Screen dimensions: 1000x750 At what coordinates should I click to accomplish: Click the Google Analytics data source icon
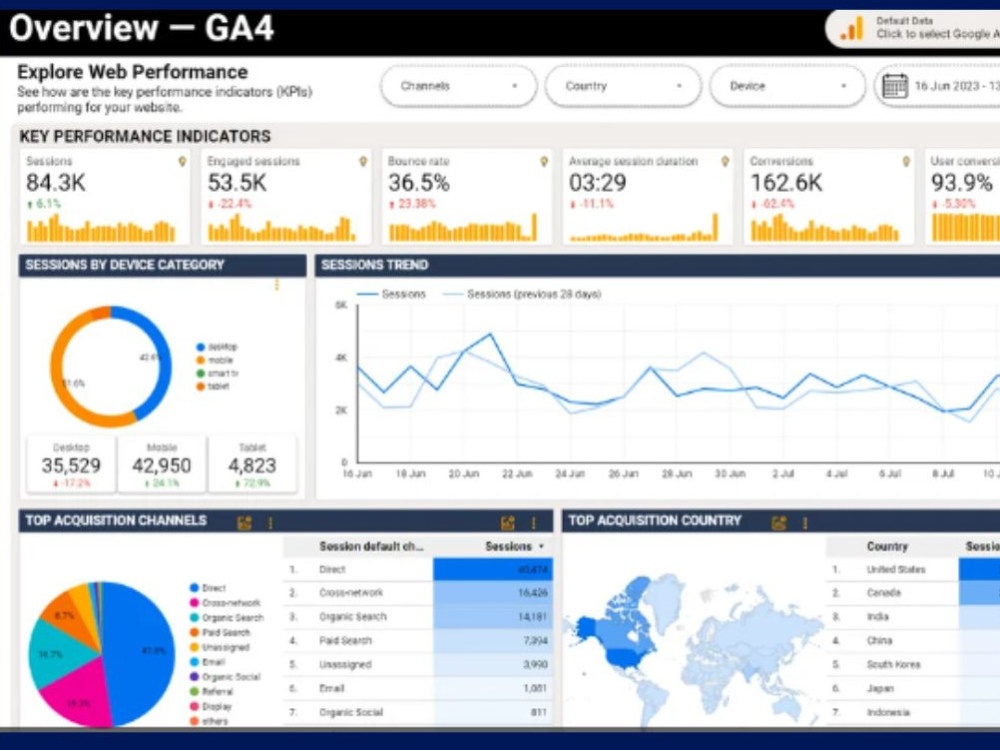[x=851, y=28]
